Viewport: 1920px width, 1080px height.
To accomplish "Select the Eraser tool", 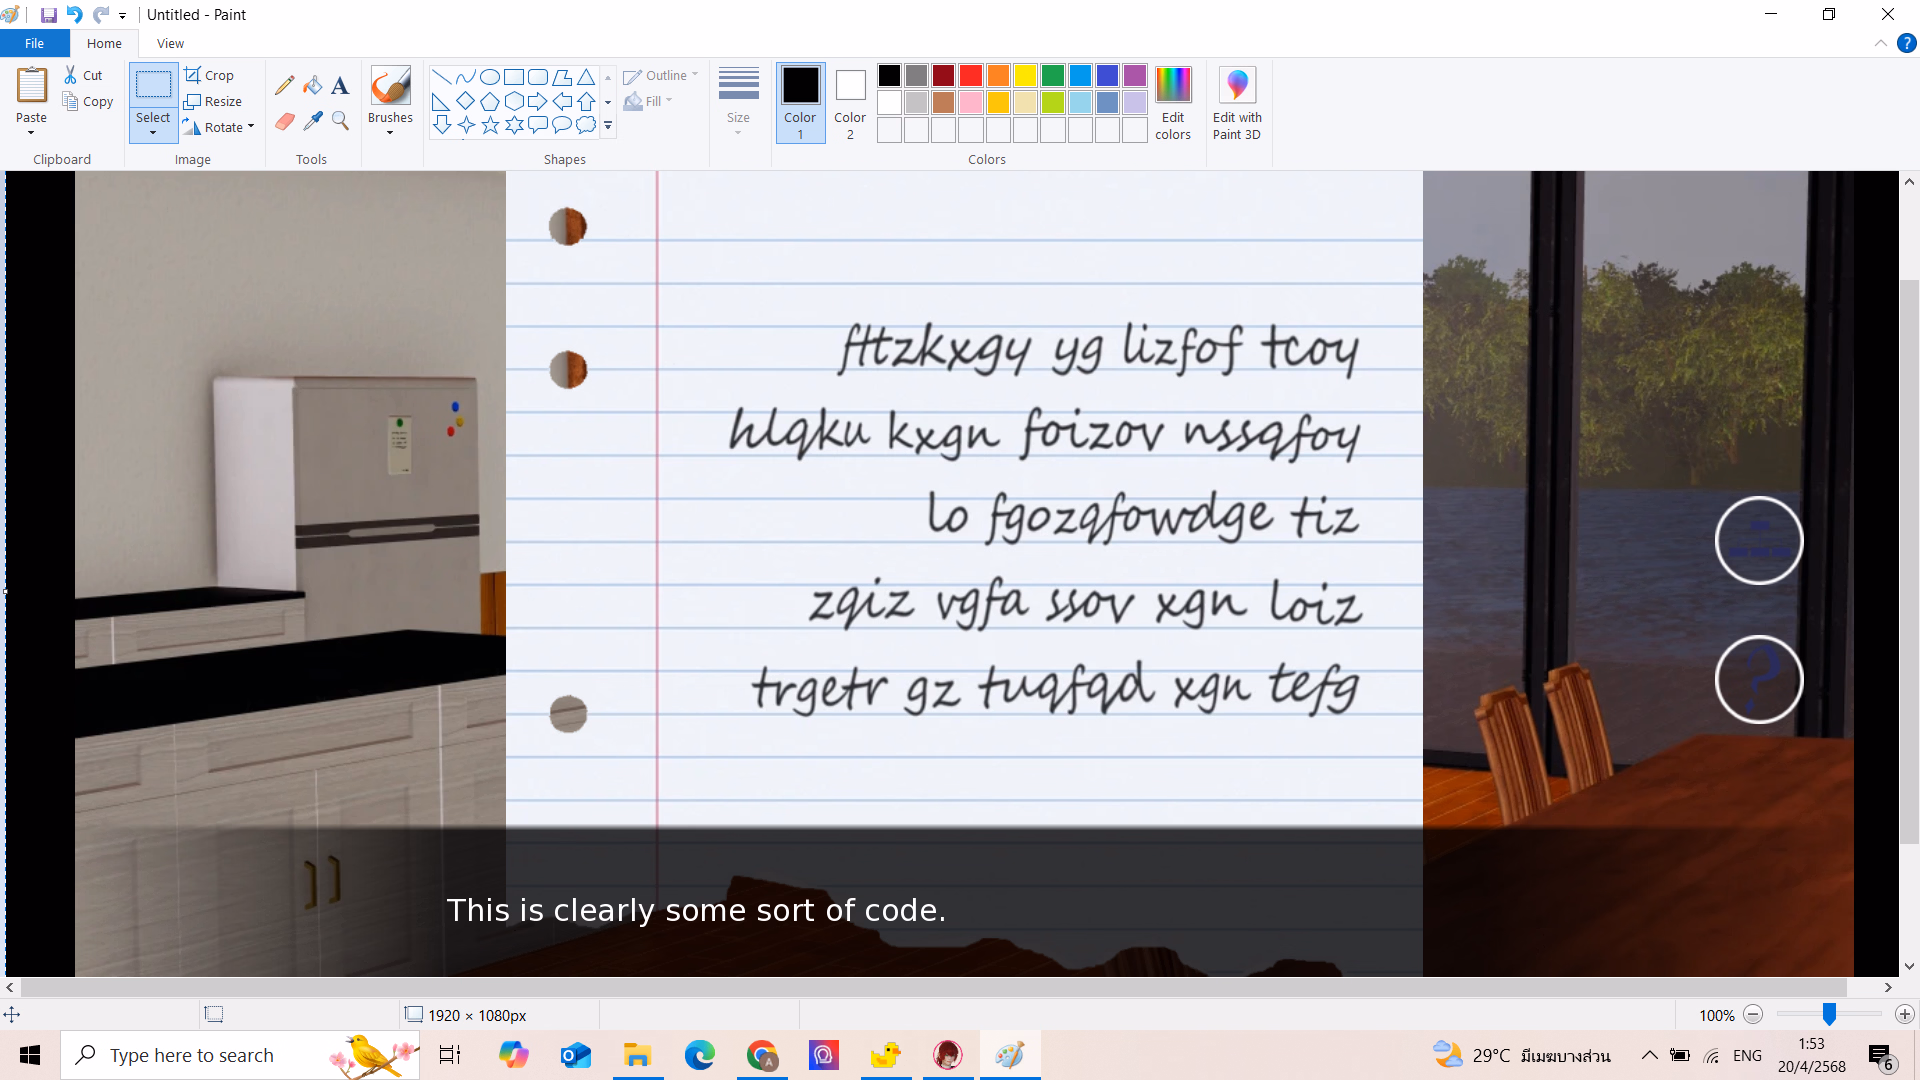I will point(285,121).
